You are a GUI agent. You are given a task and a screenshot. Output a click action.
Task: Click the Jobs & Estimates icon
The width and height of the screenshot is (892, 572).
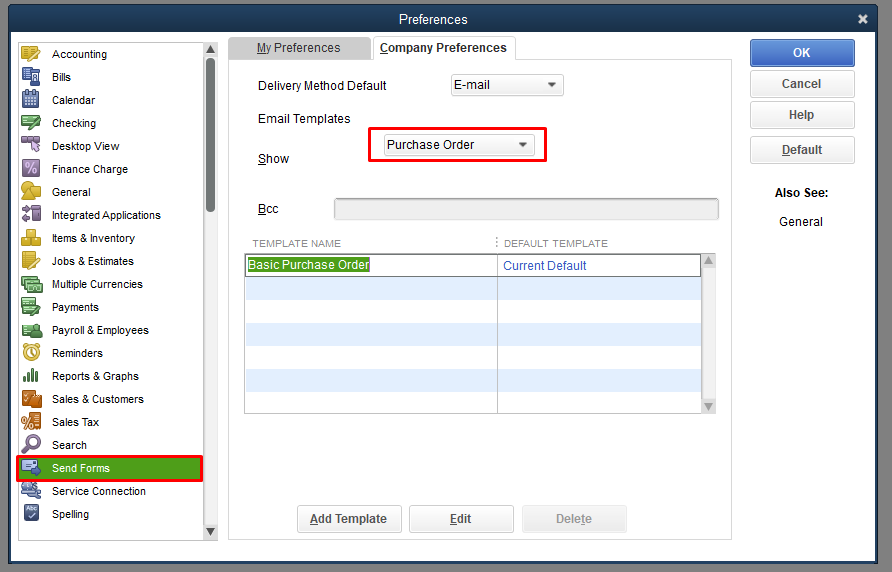pos(31,260)
